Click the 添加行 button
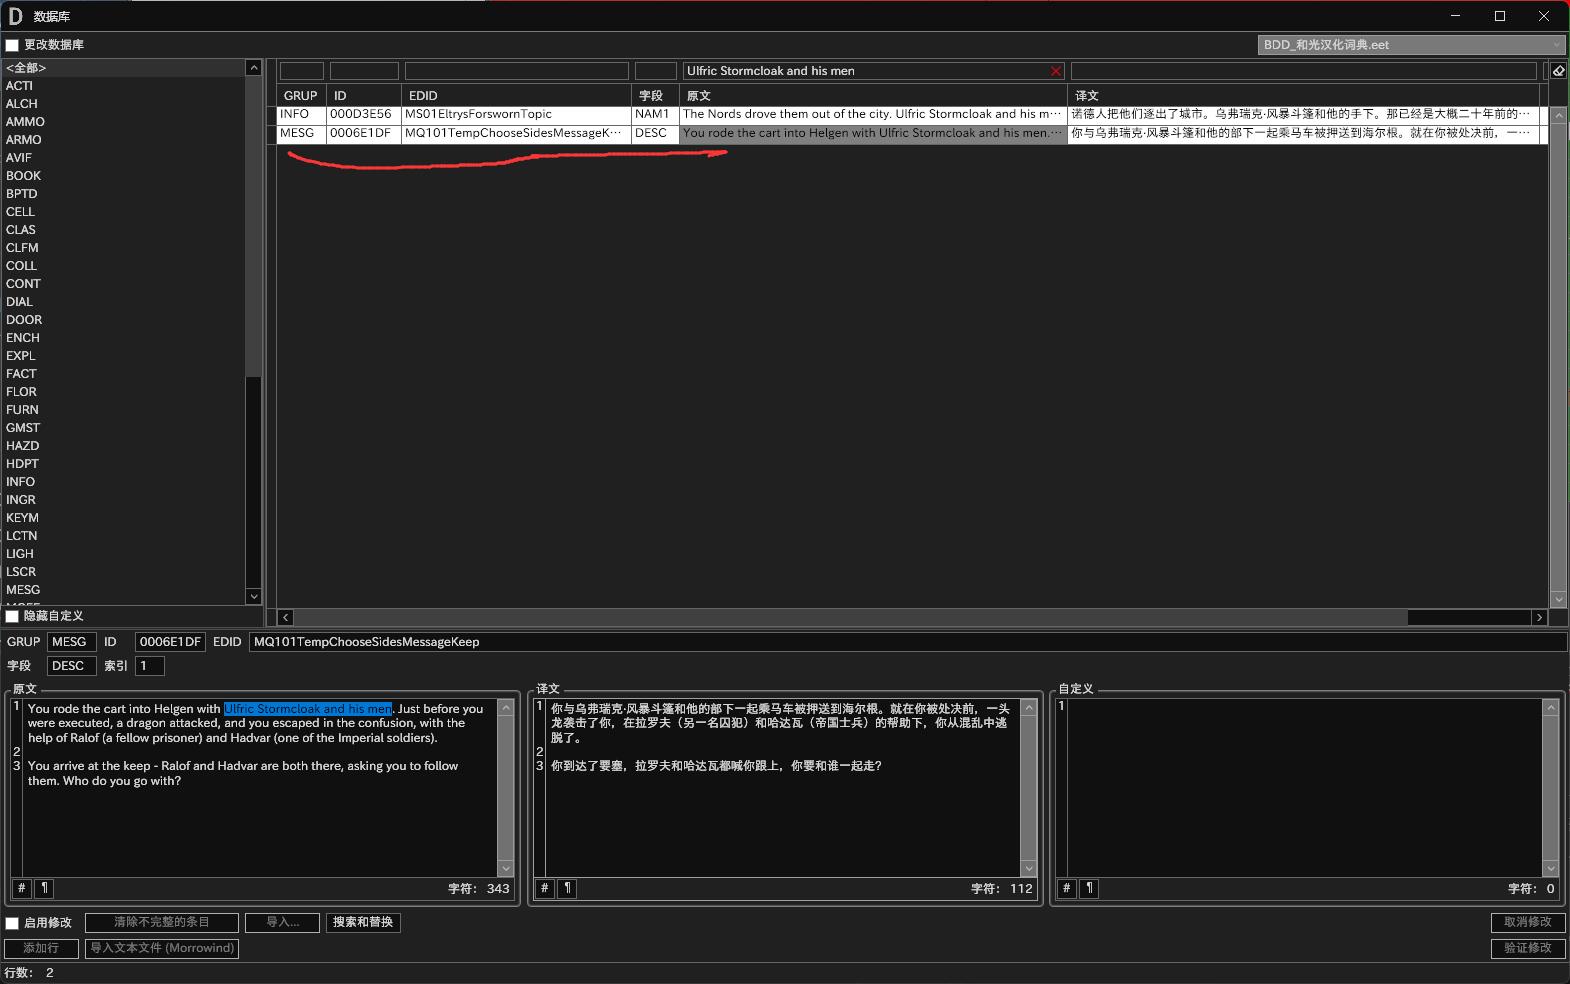 [41, 948]
